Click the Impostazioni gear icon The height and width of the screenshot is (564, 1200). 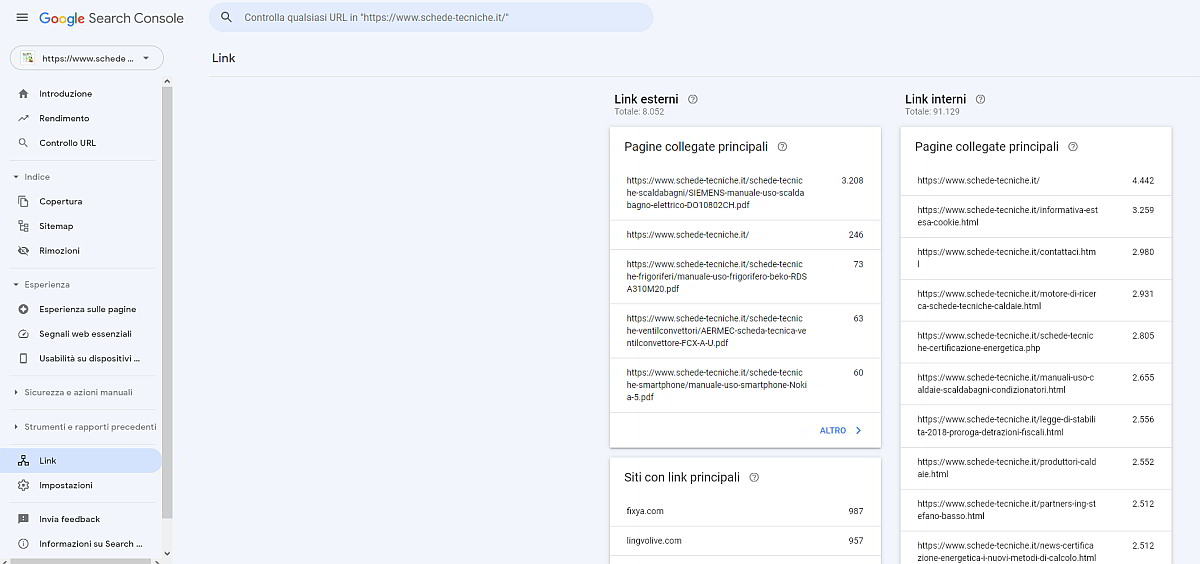click(23, 485)
